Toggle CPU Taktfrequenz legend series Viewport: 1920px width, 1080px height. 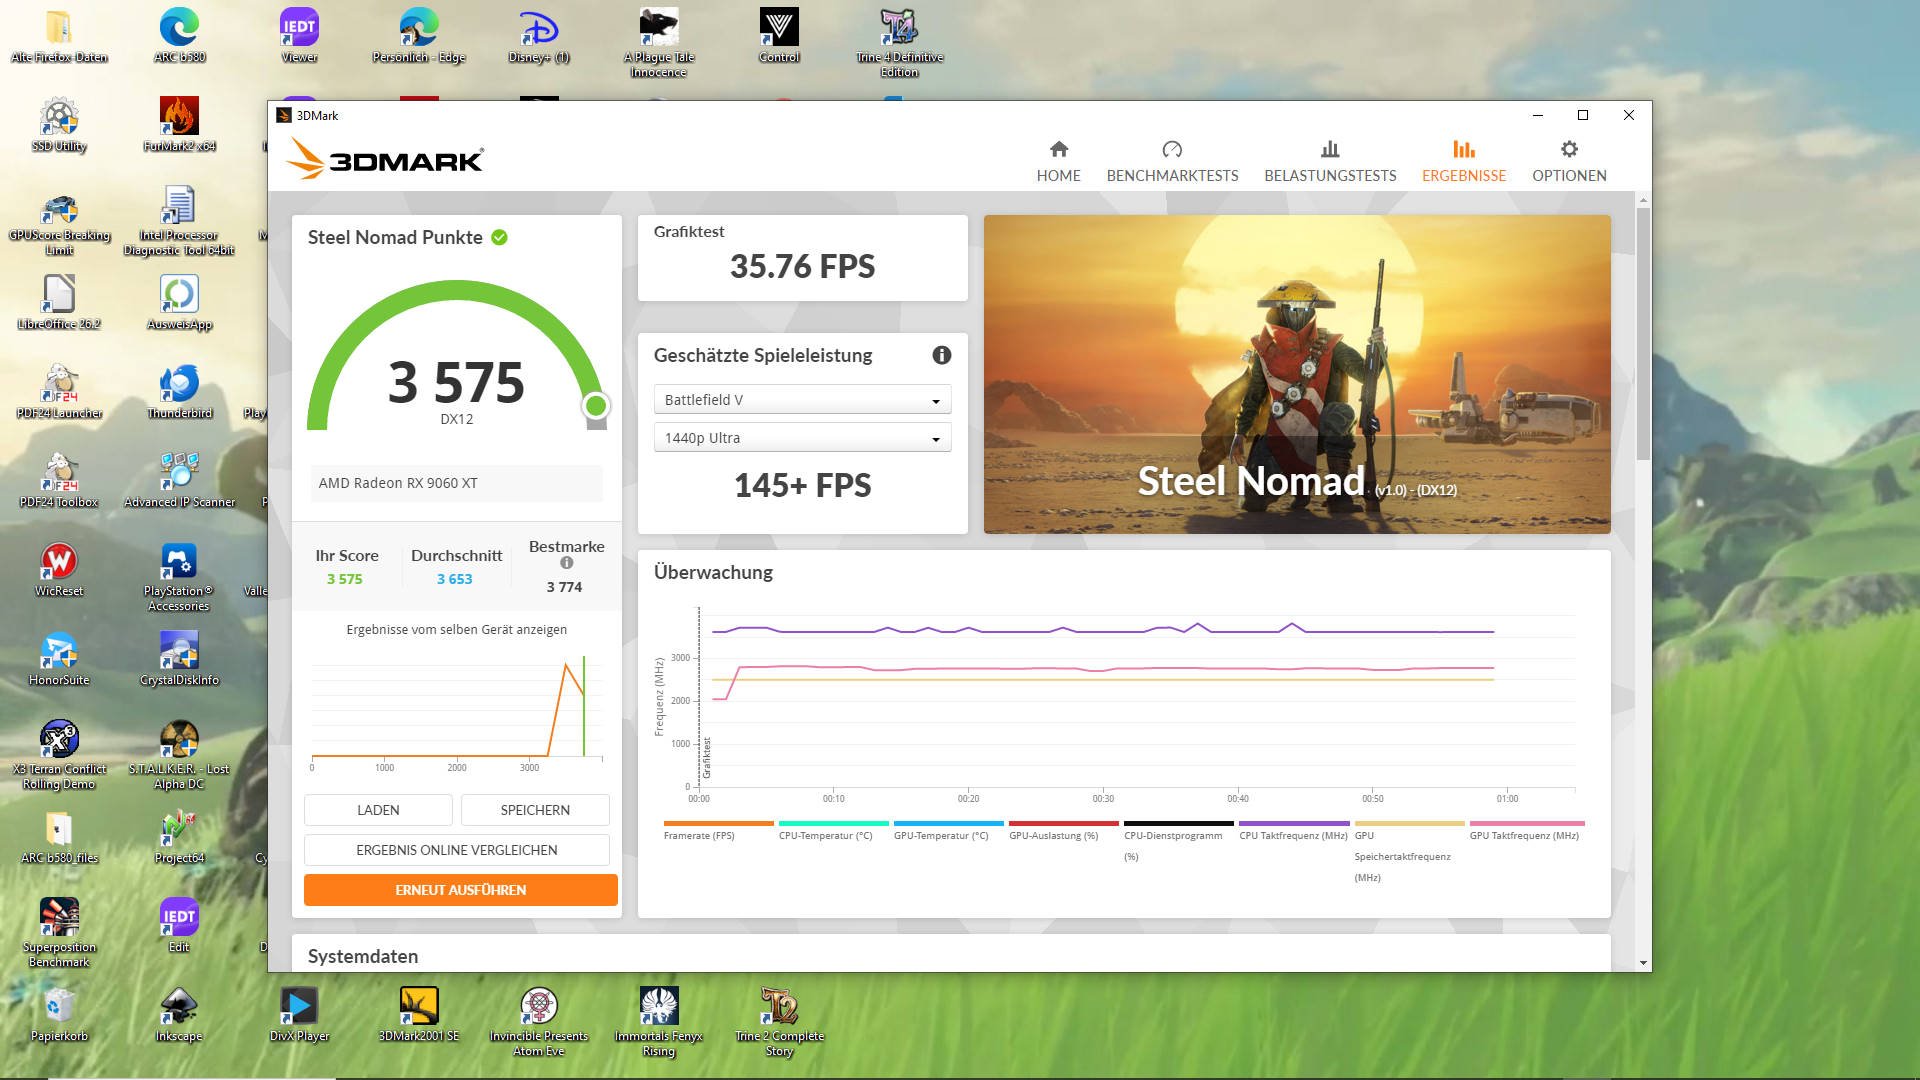1293,835
